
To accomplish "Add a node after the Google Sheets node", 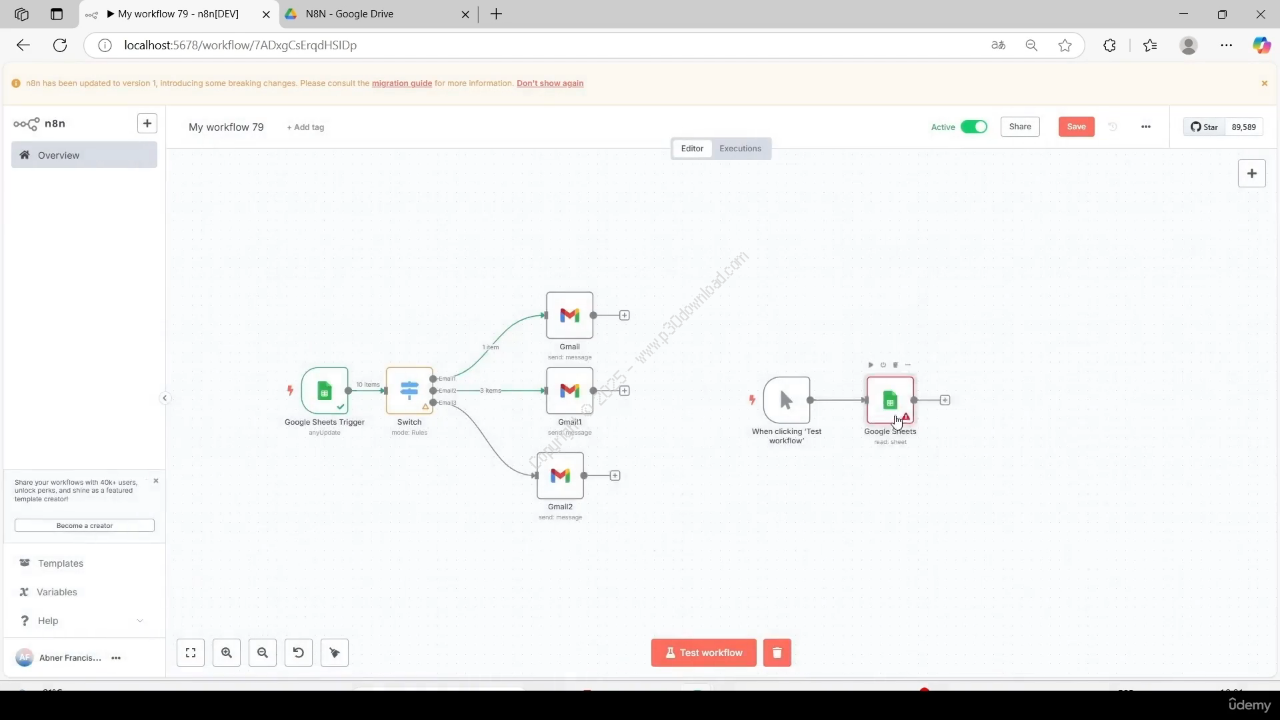I will (x=945, y=400).
